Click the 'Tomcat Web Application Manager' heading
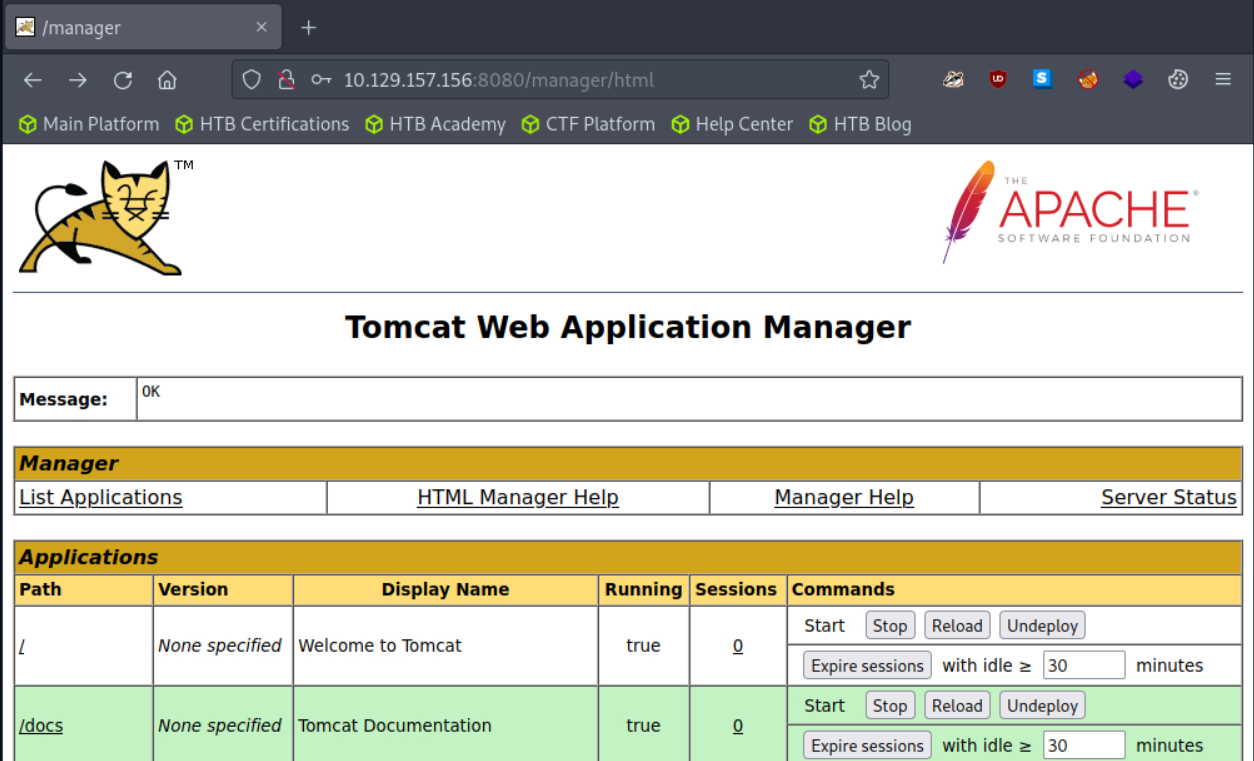Viewport: 1254px width, 761px height. tap(628, 327)
